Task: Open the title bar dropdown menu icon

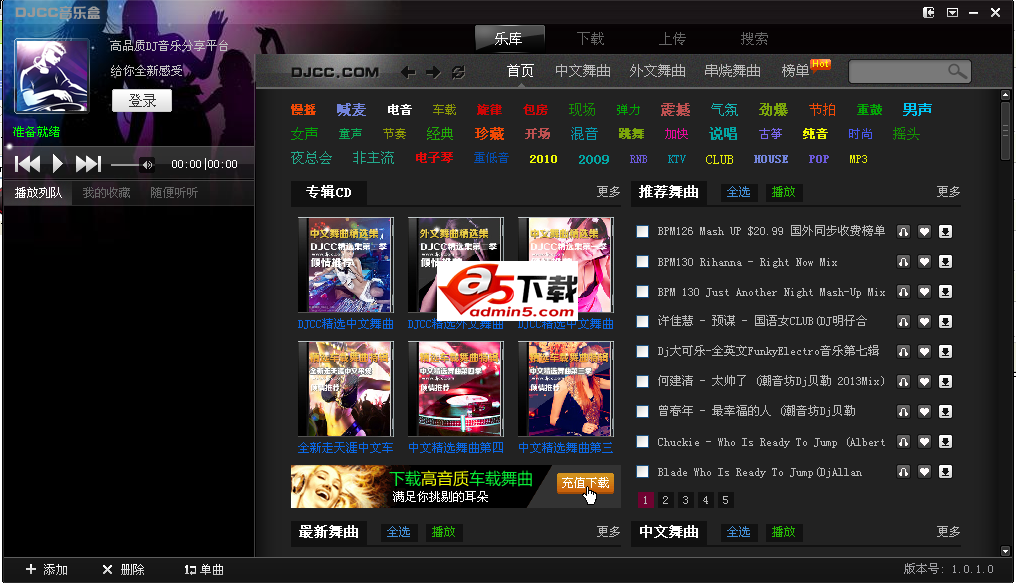Action: click(952, 12)
